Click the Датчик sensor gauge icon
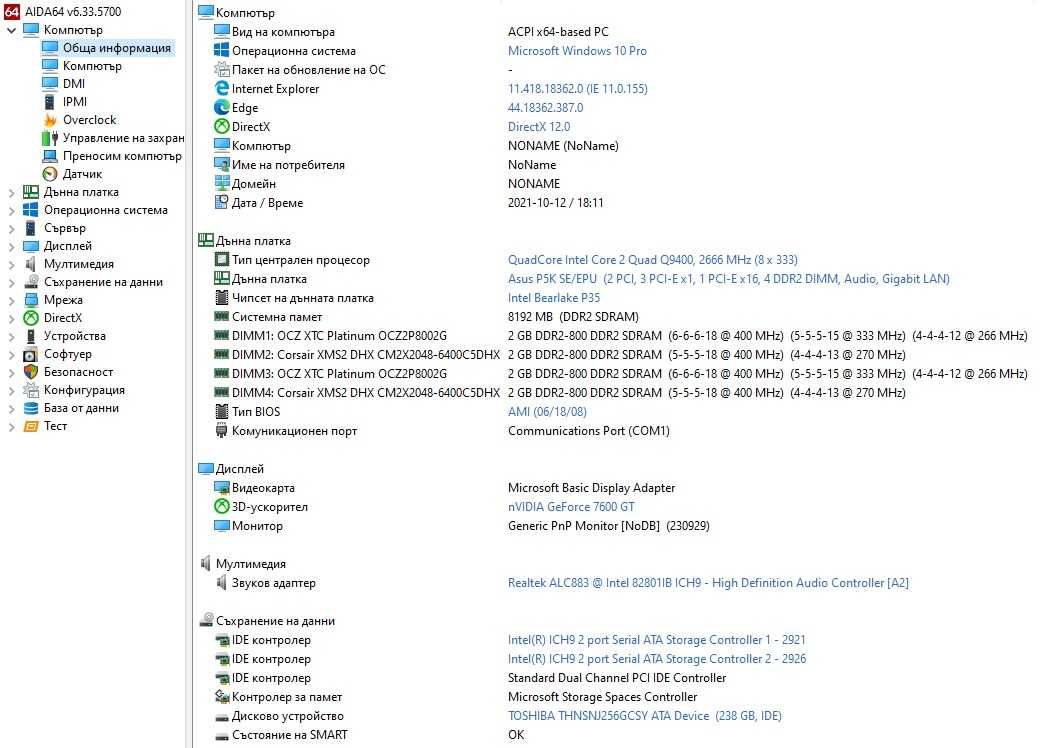The image size is (1040, 748). [50, 174]
